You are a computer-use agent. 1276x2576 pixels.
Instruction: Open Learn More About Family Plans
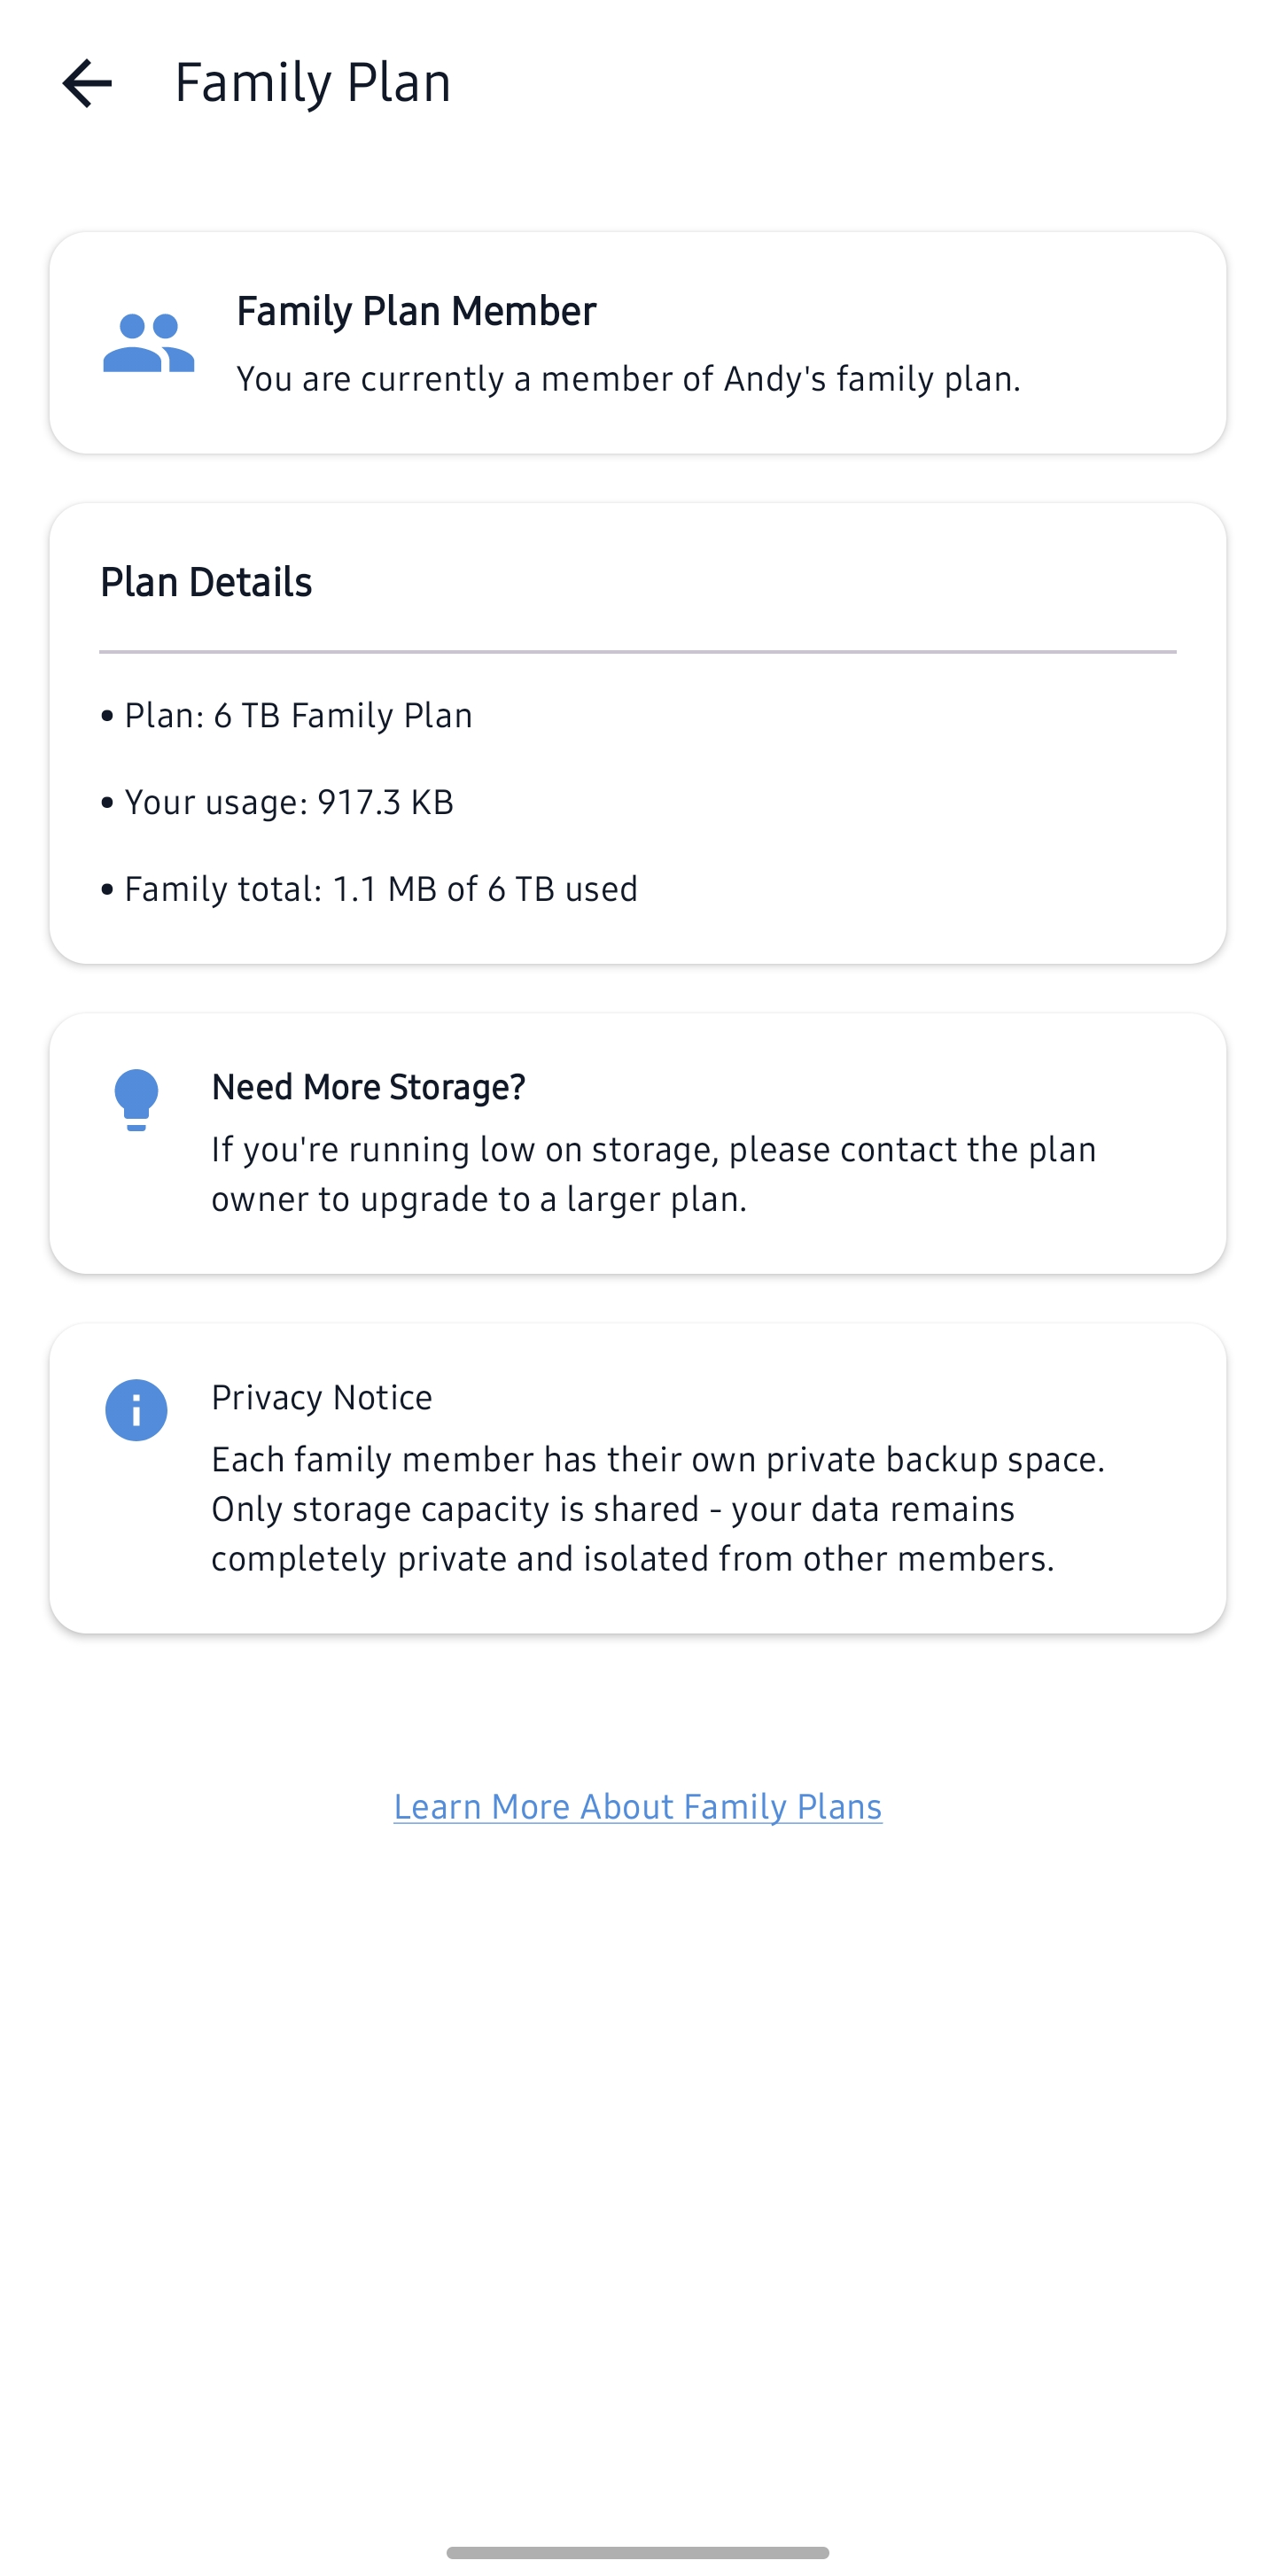638,1806
